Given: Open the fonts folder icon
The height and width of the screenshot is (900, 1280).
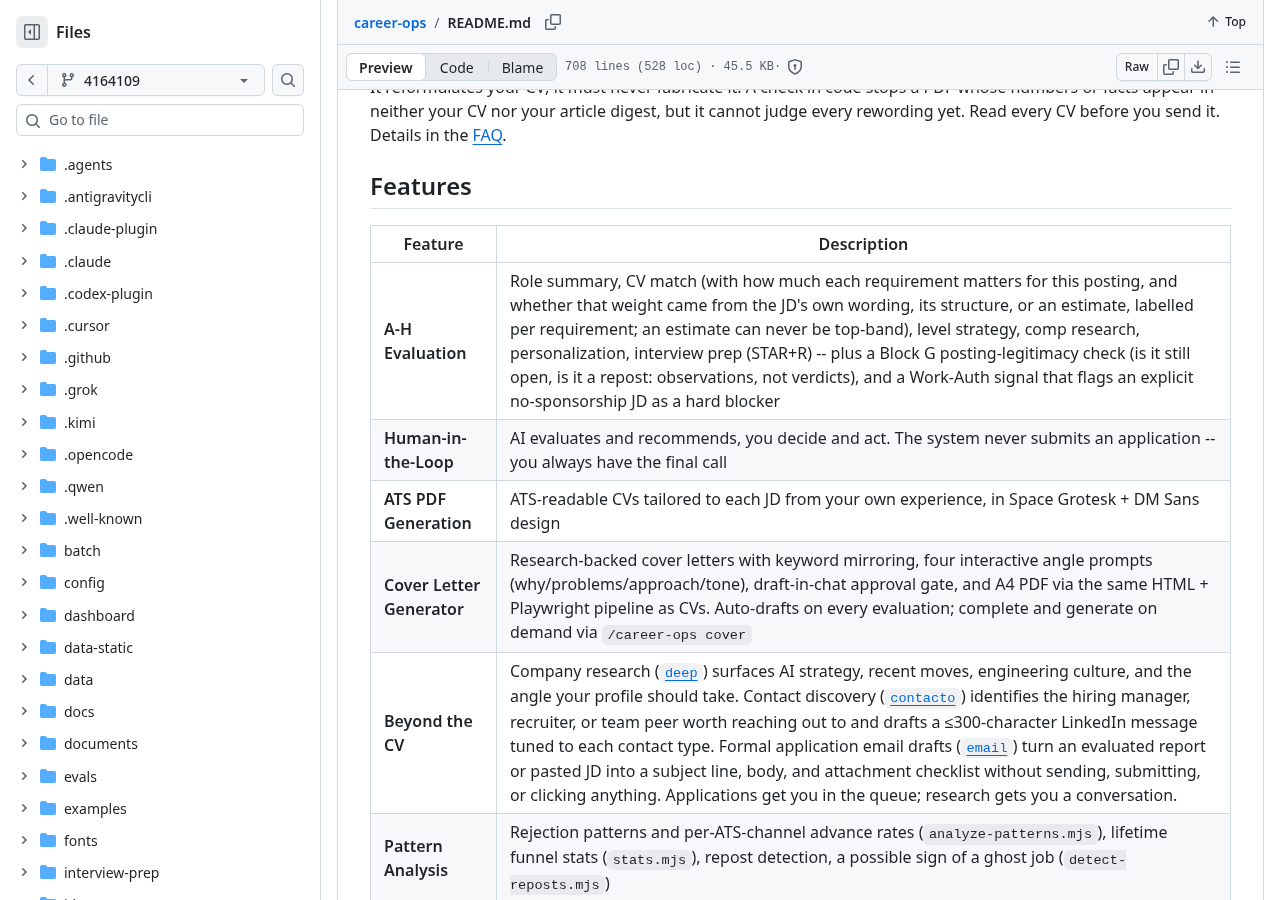Looking at the screenshot, I should 48,840.
